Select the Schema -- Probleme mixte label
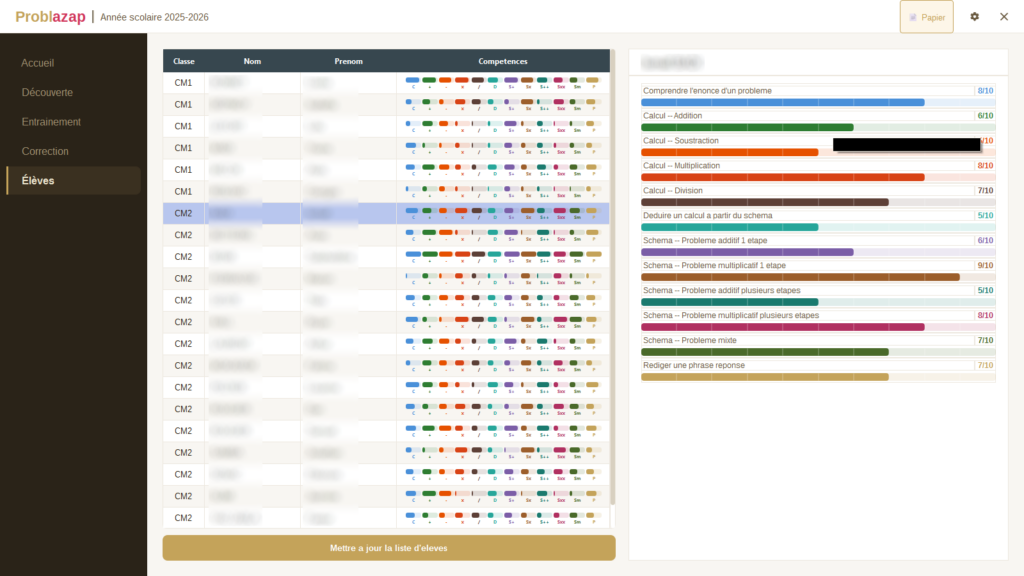The width and height of the screenshot is (1024, 576). tap(689, 340)
